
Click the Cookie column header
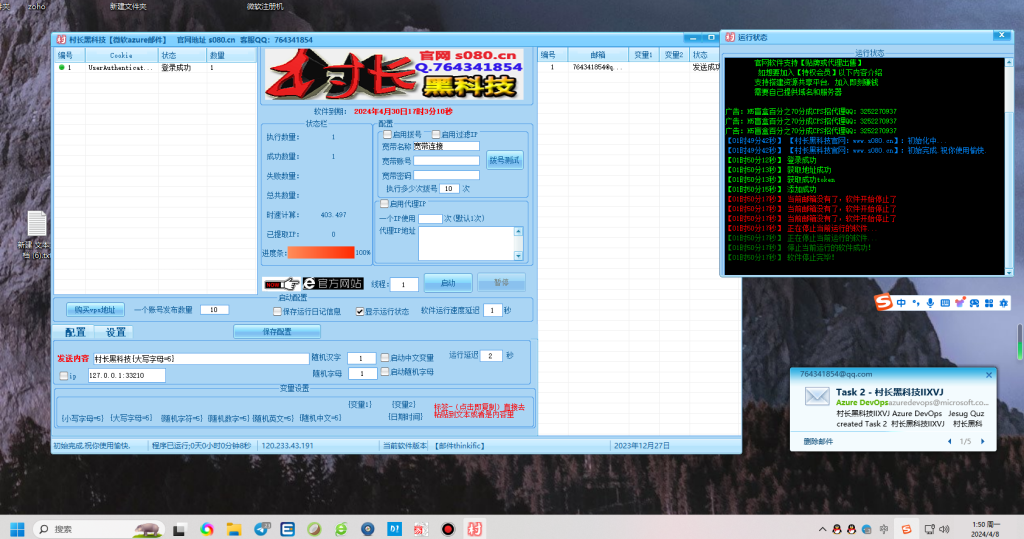[121, 56]
